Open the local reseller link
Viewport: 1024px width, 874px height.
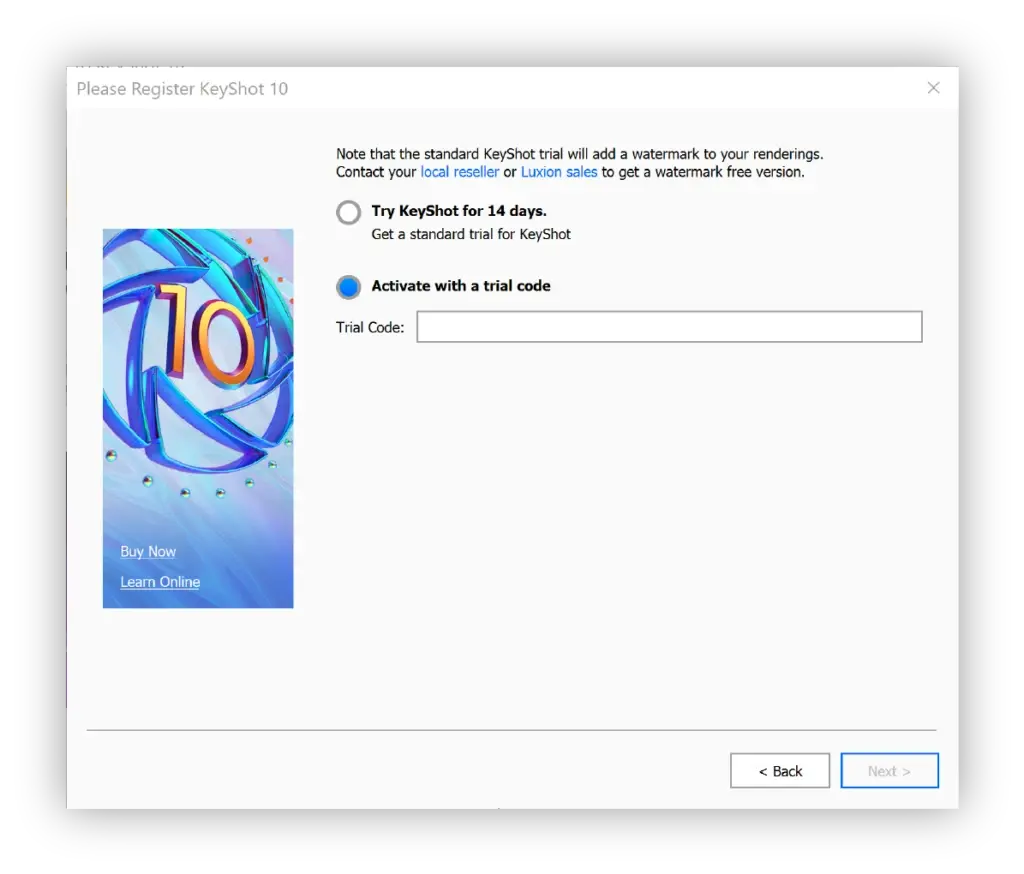460,172
